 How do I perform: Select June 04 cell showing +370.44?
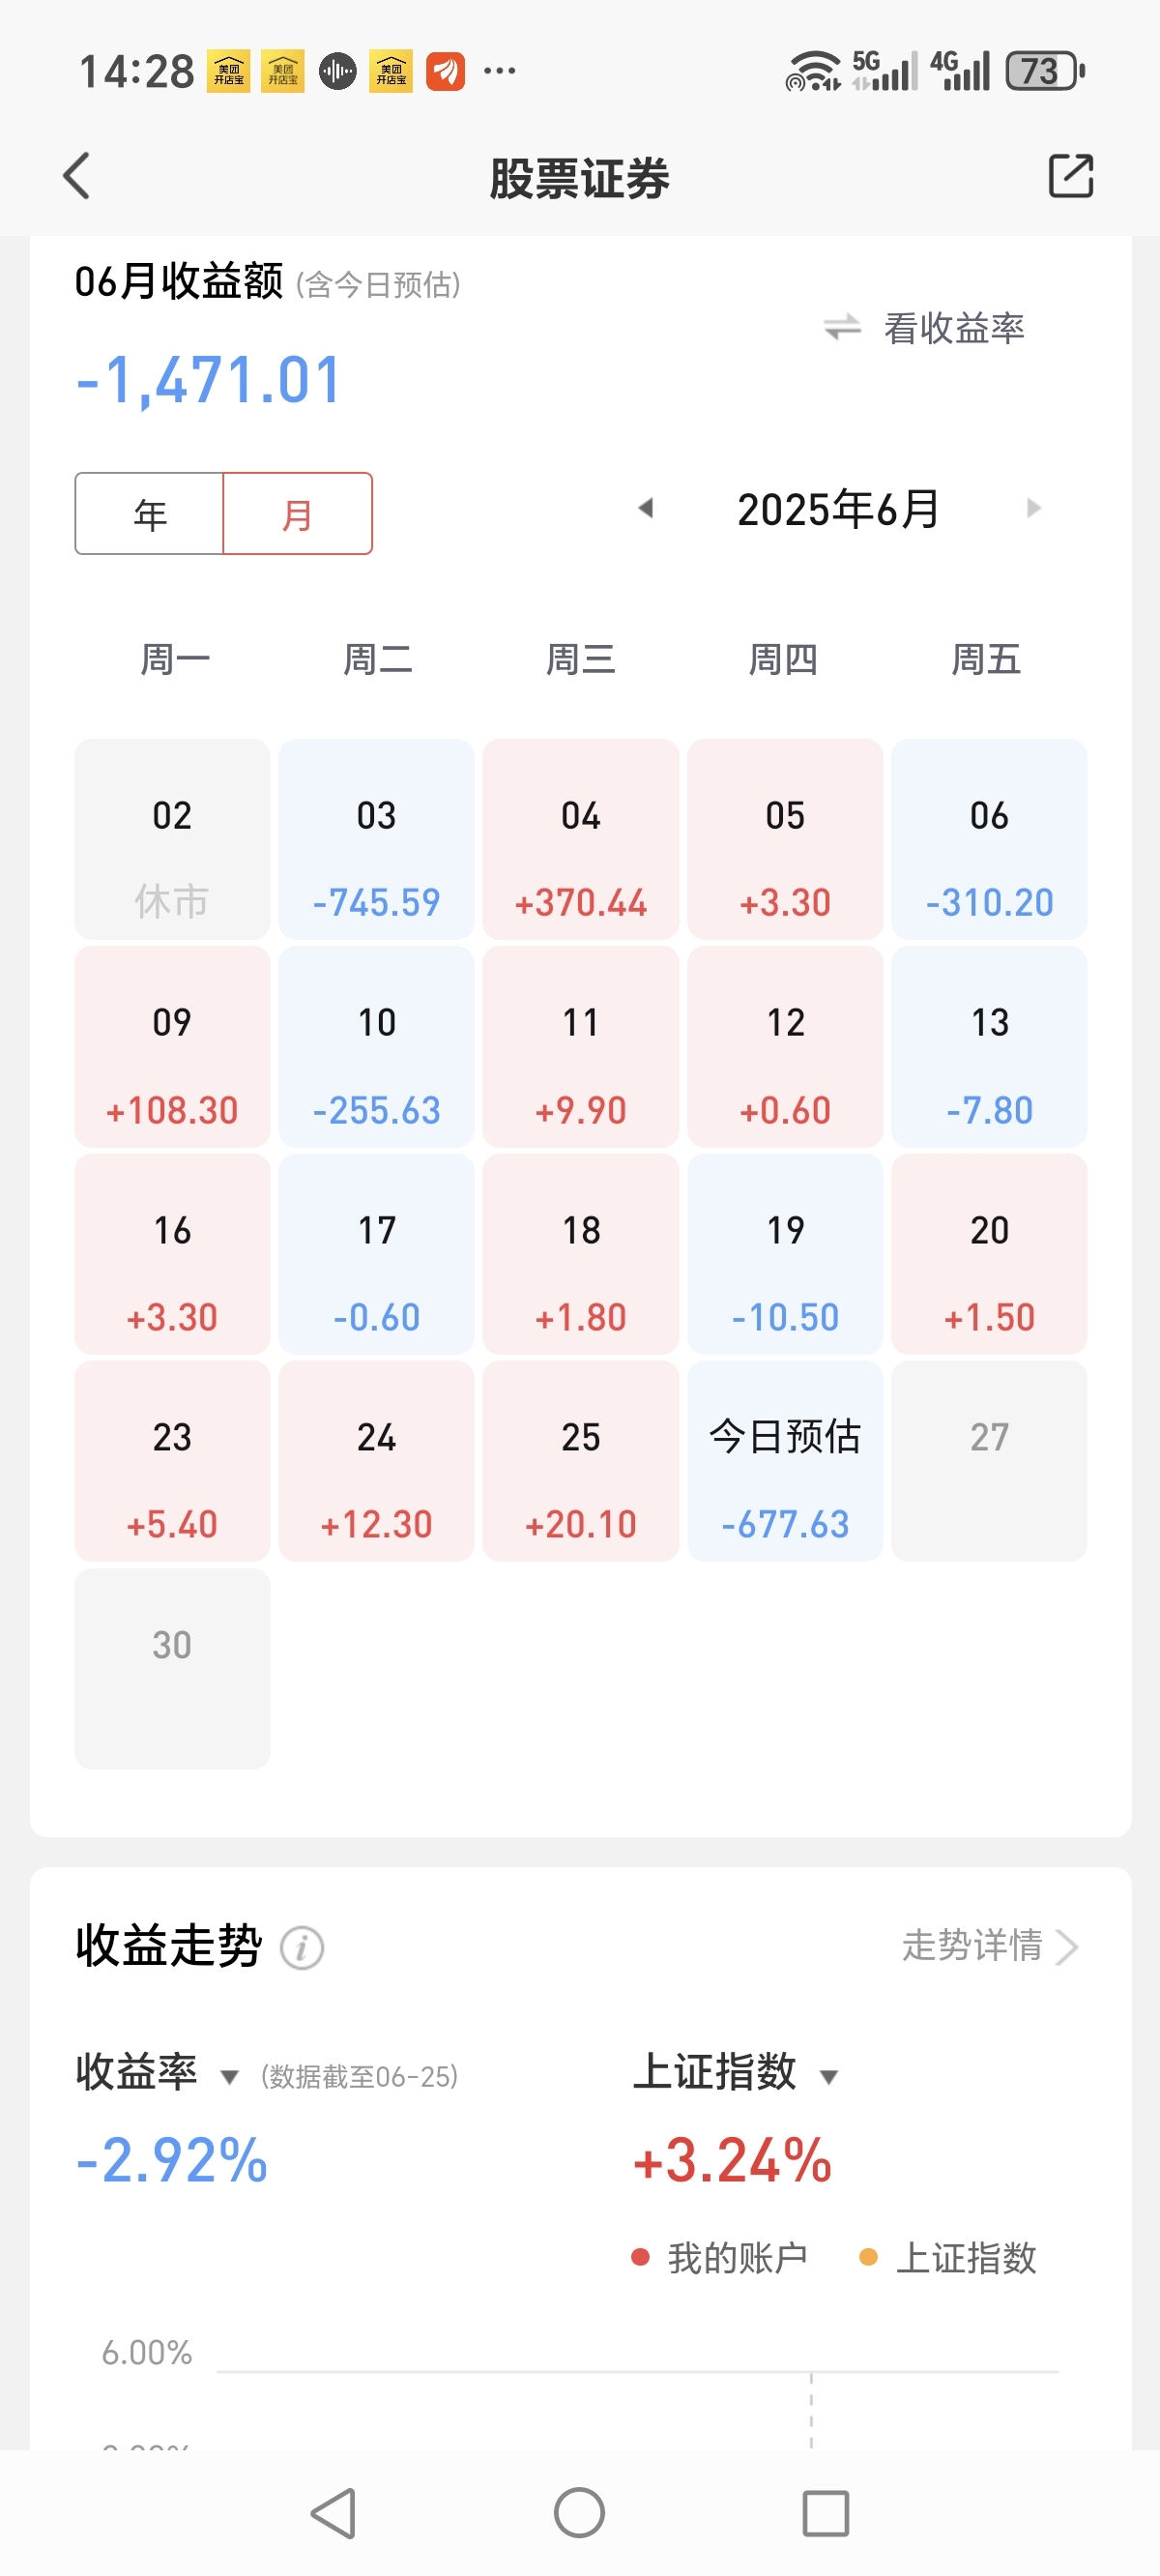tap(581, 839)
